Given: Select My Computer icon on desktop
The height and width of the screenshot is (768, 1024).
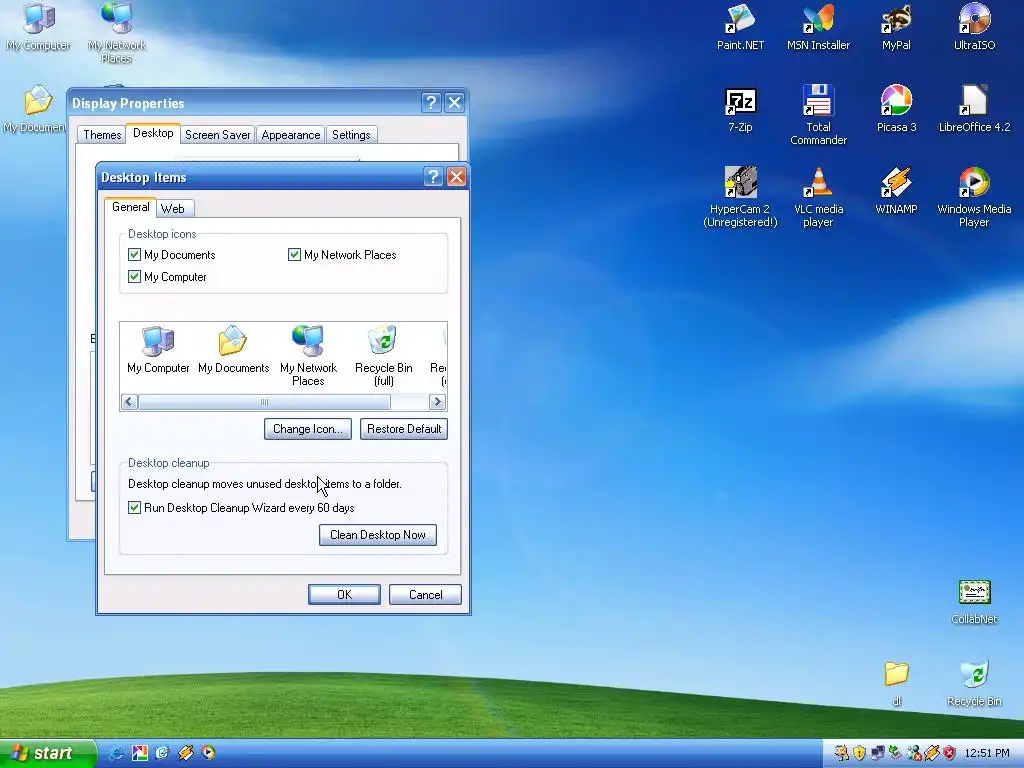Looking at the screenshot, I should pos(39,27).
